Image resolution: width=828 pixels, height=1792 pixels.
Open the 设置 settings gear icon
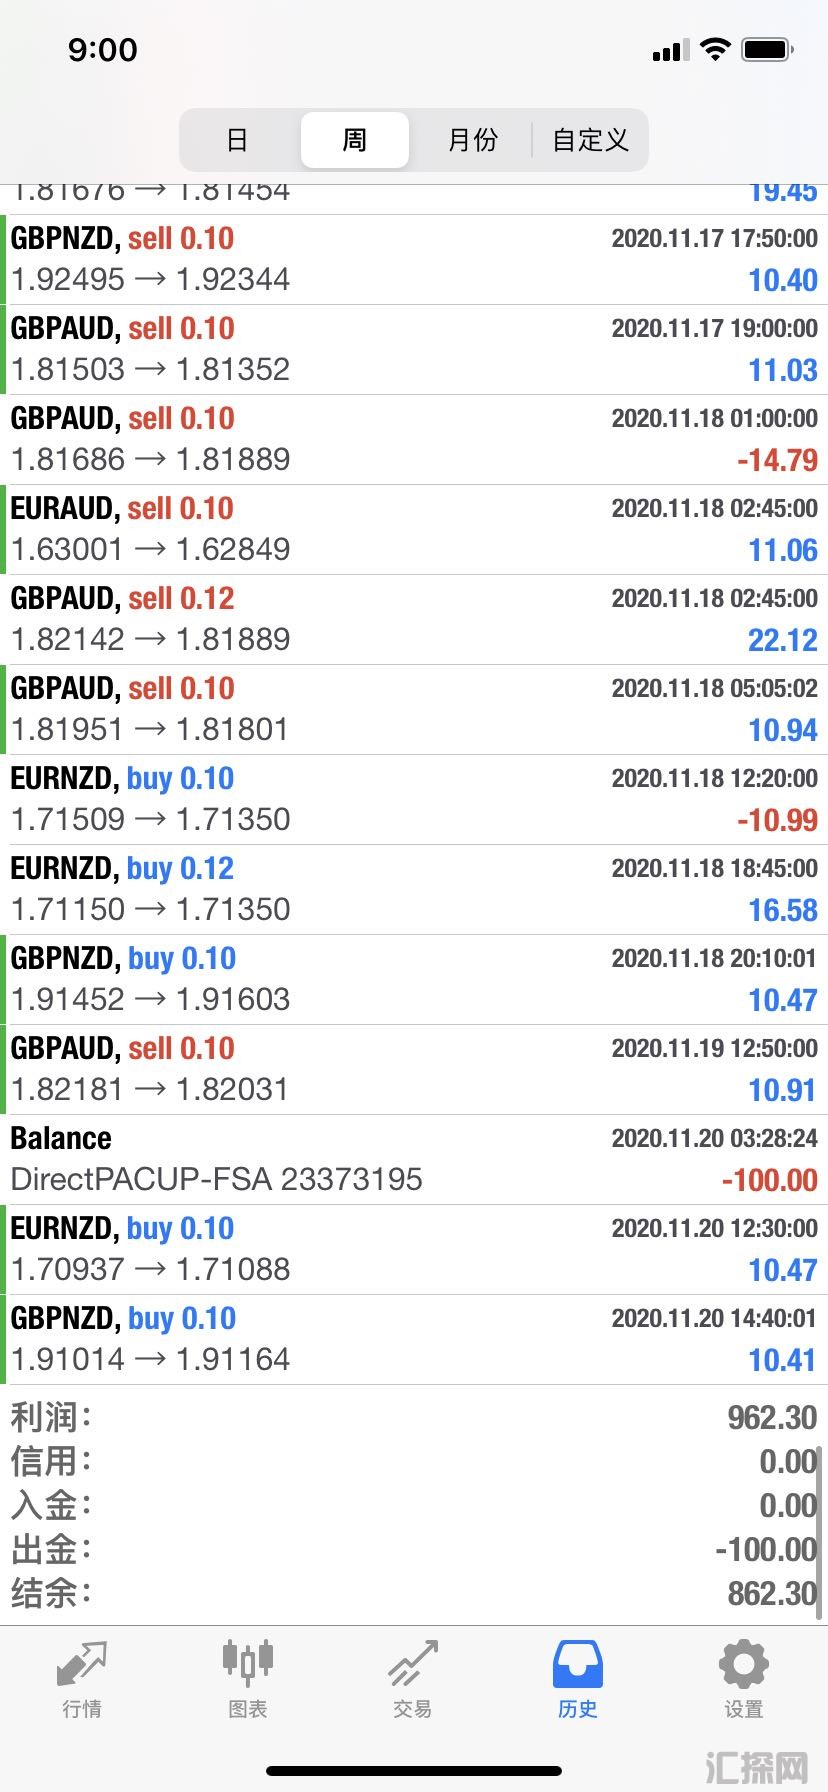pyautogui.click(x=743, y=1664)
